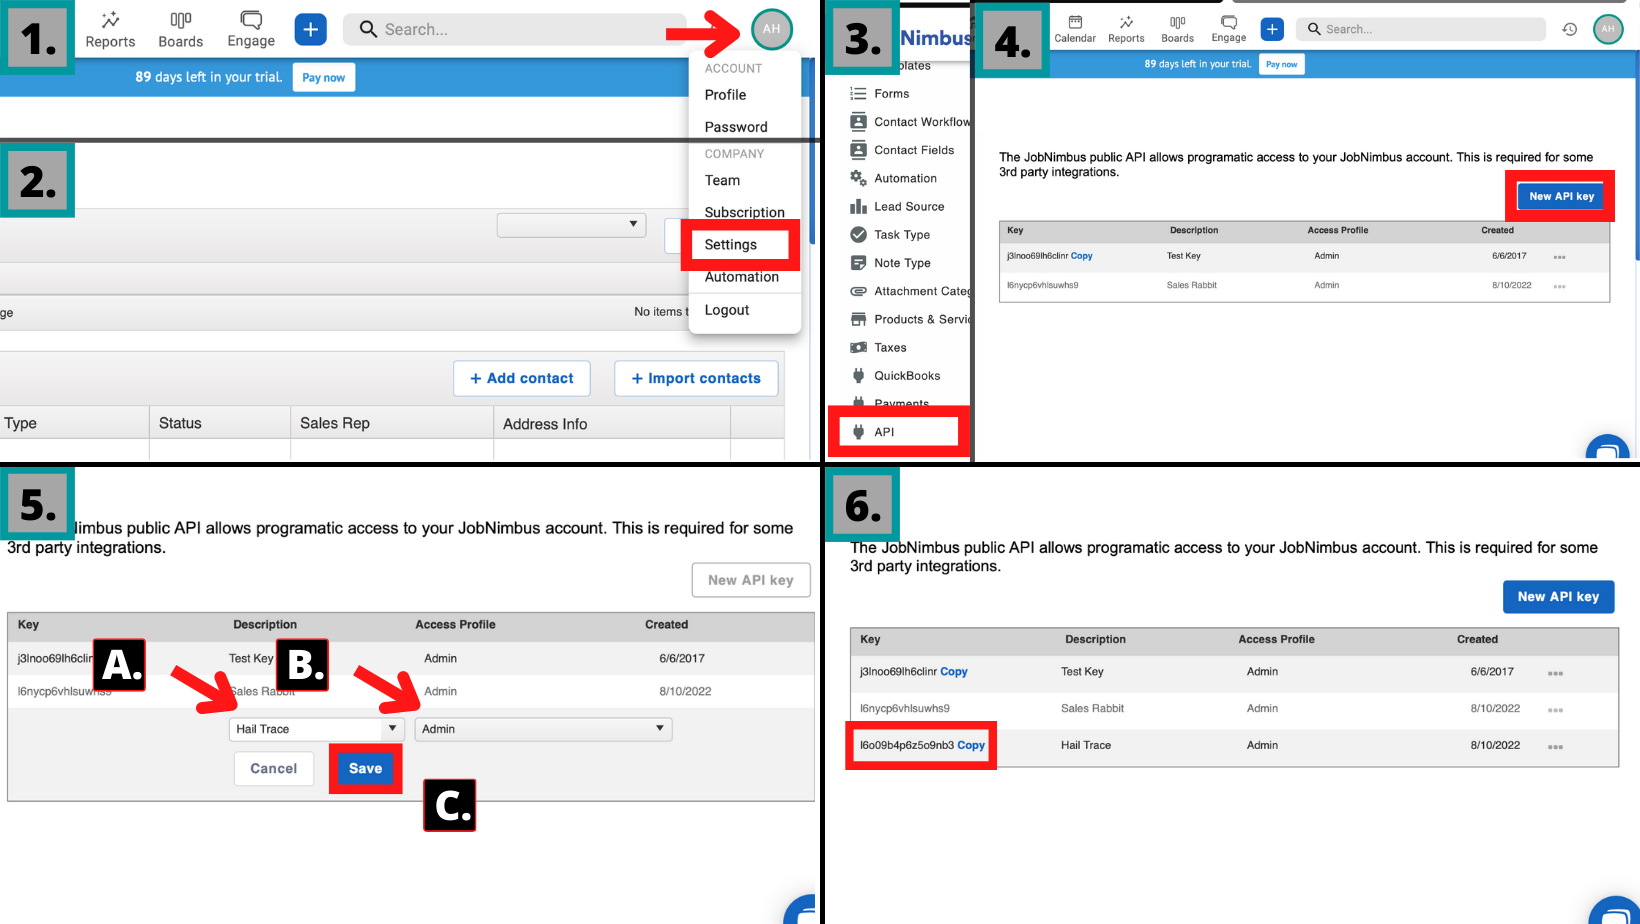Open the chat bubble in step 6 corner

point(1614,910)
